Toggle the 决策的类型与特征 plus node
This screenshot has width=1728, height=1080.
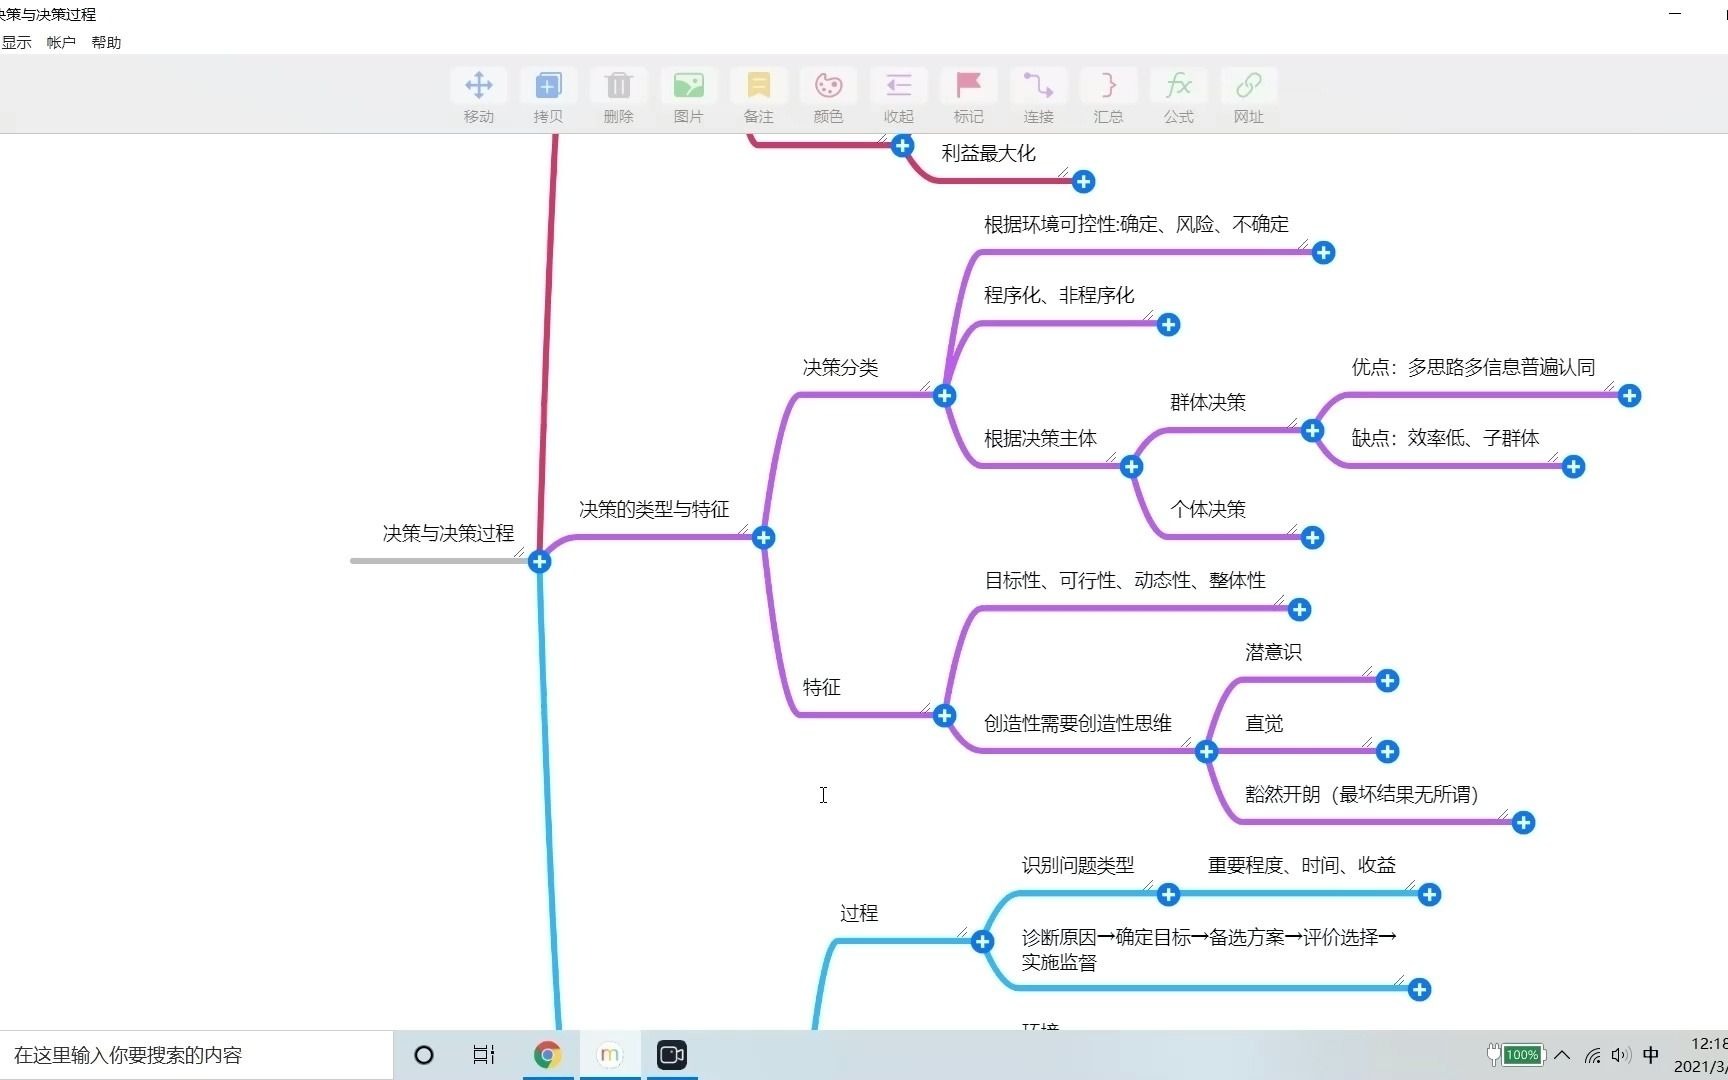pos(763,538)
